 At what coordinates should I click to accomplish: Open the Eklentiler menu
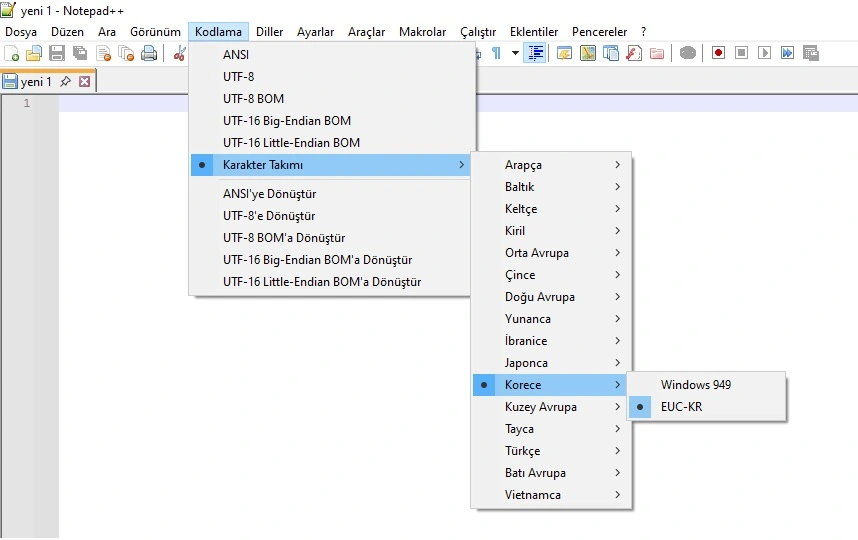pos(534,32)
